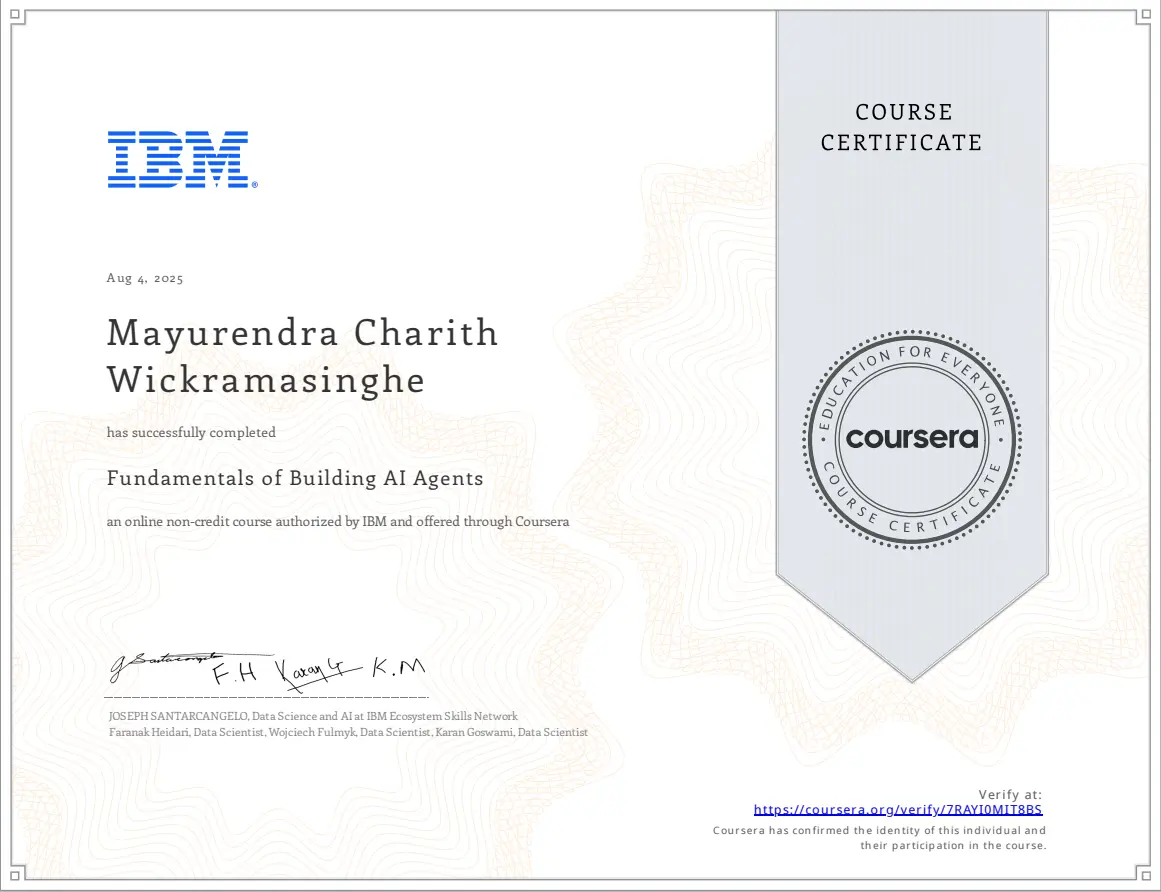Click the 'F.H' handwritten signature
The image size is (1161, 892).
235,674
